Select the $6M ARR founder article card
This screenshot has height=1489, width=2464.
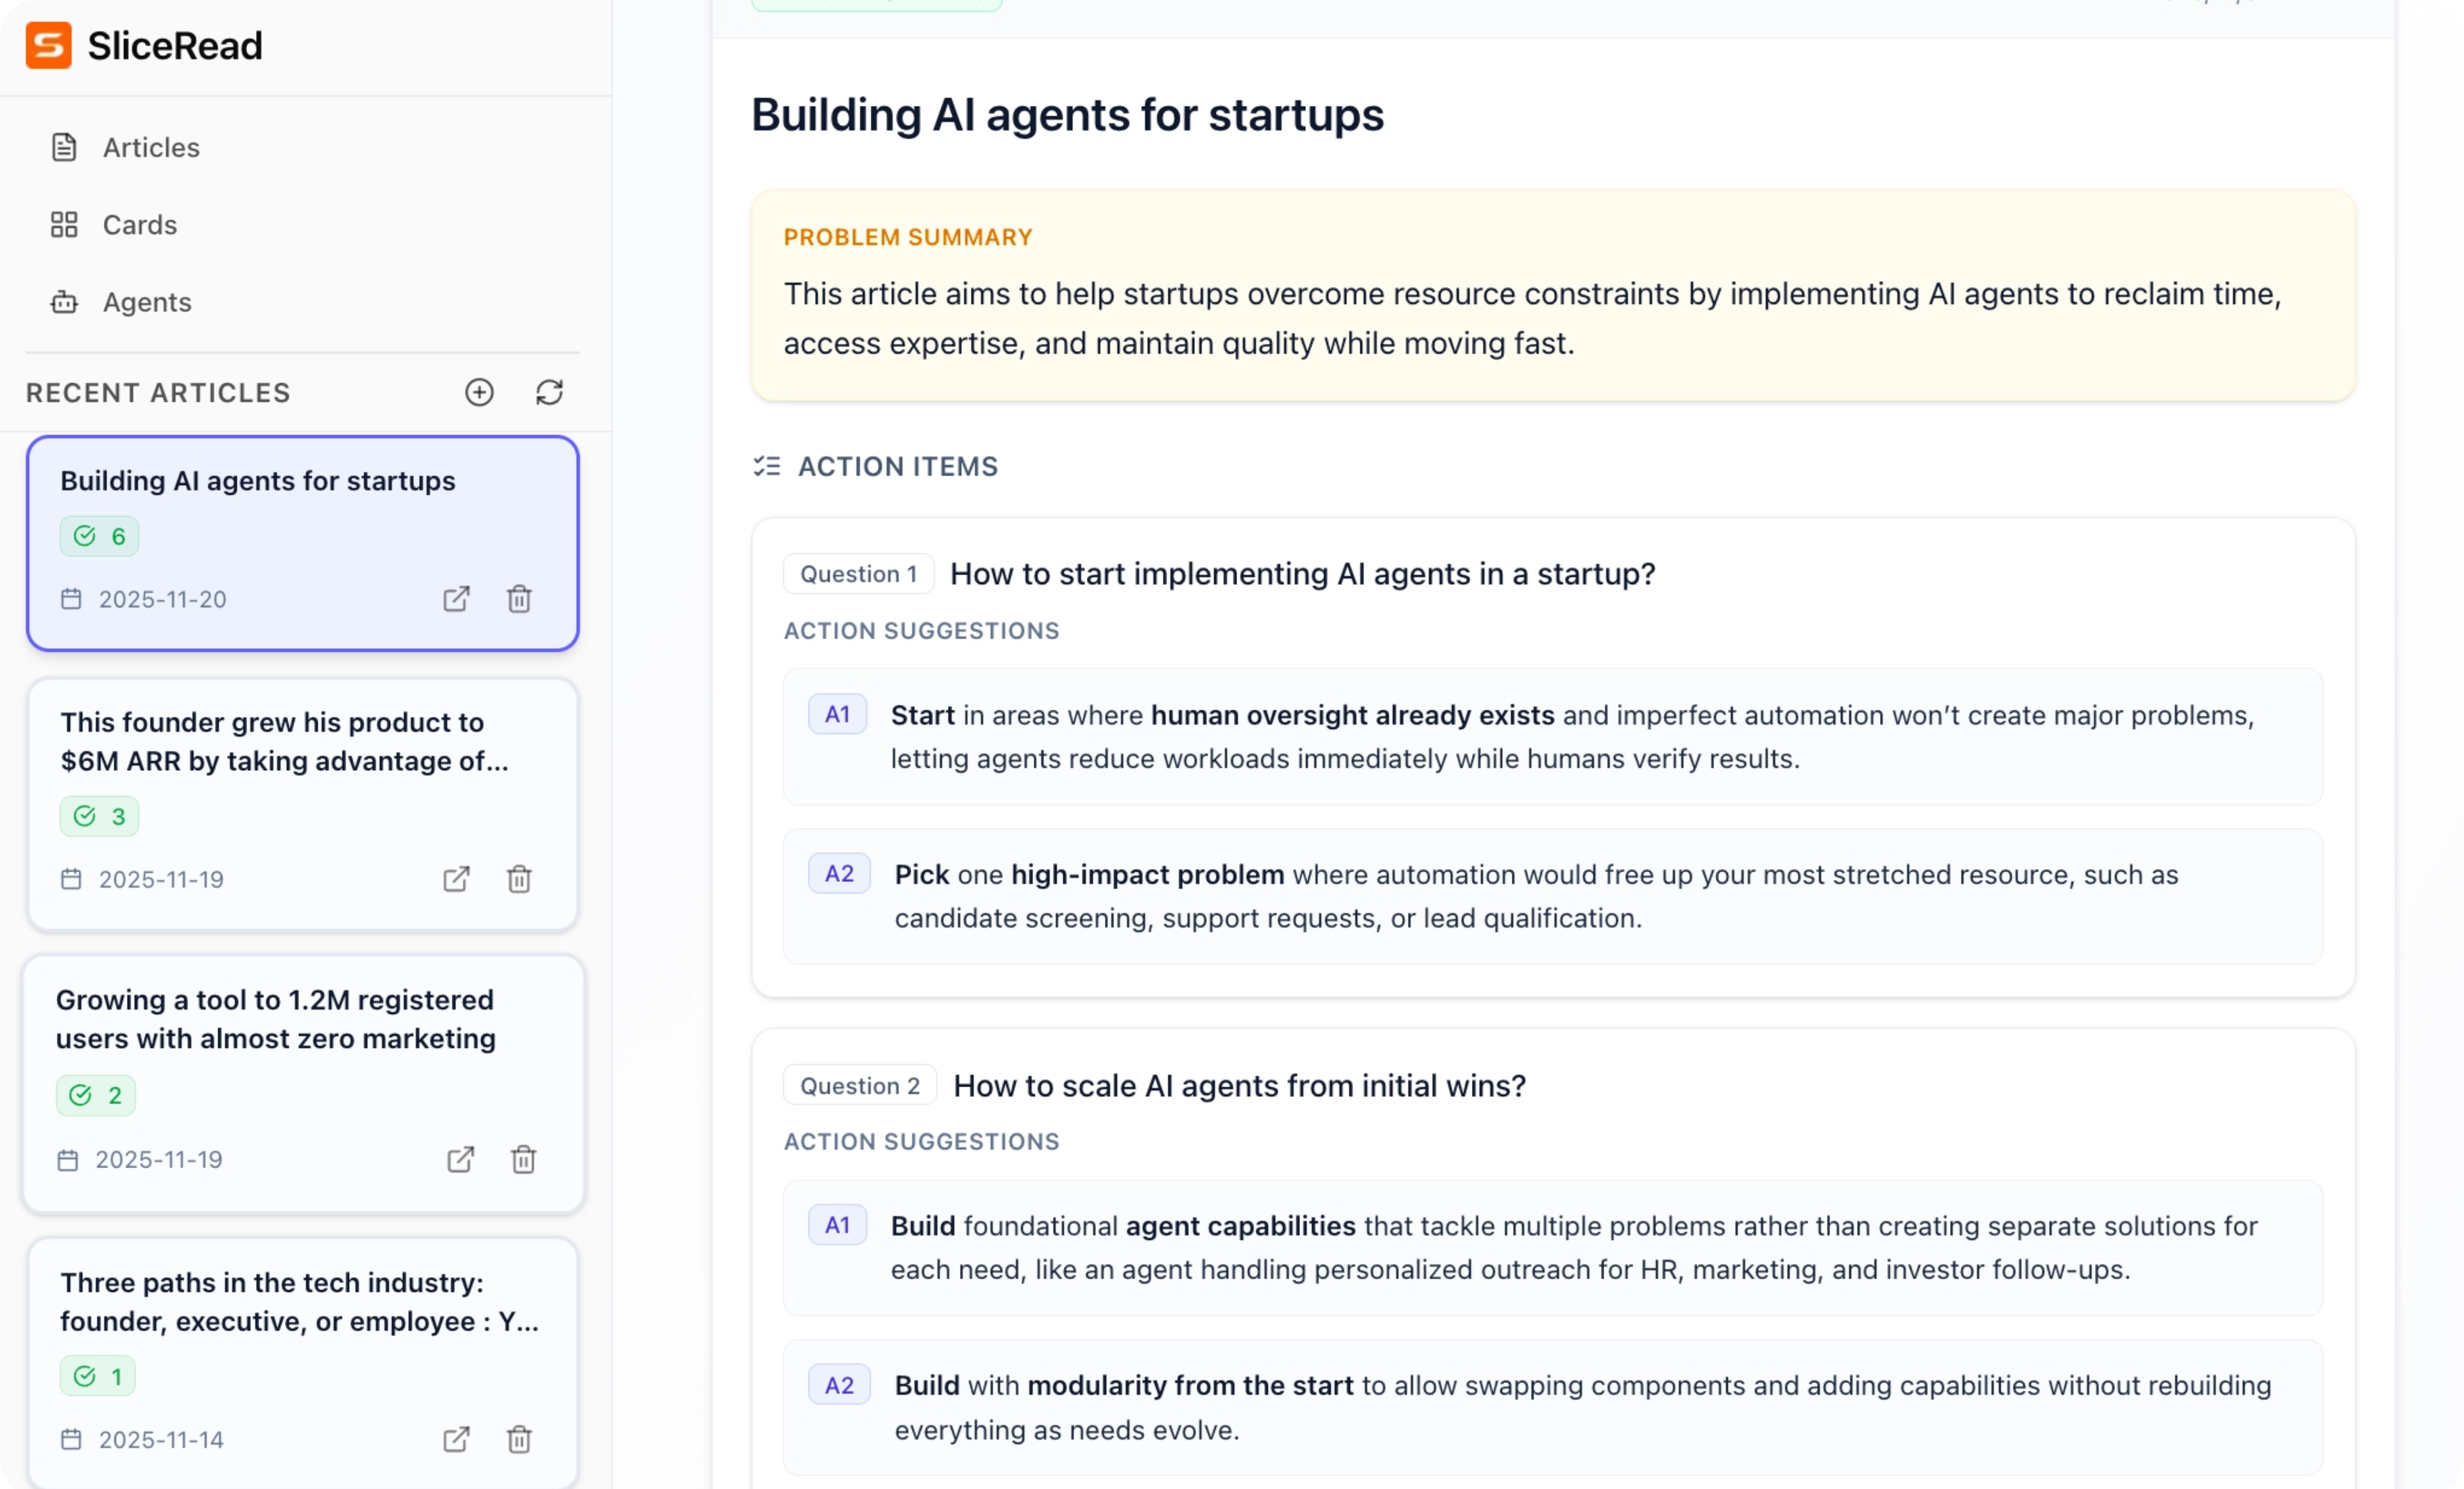click(285, 741)
